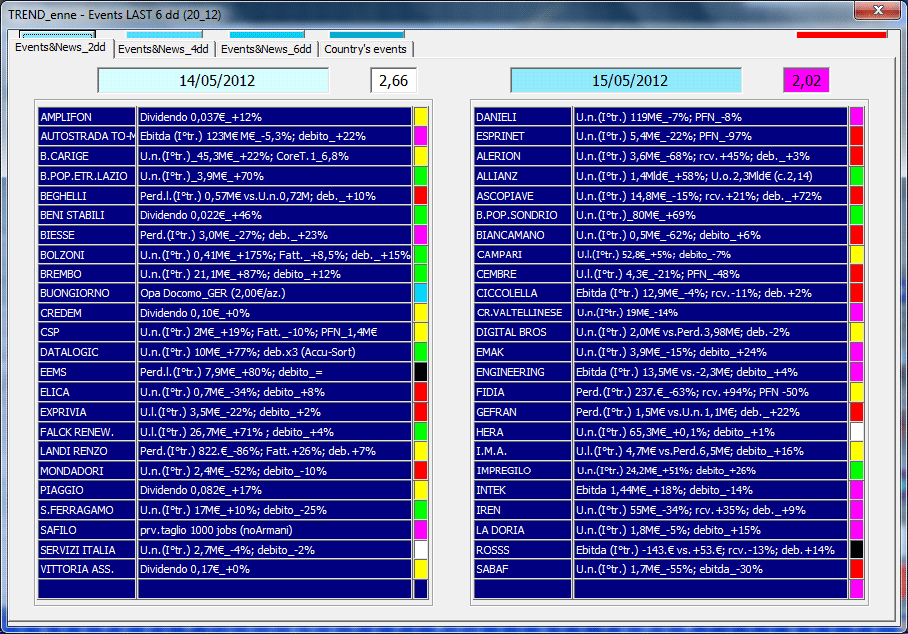The image size is (908, 634).
Task: Click 'Dividendo 0,082€_+17%' event cell
Action: (274, 490)
